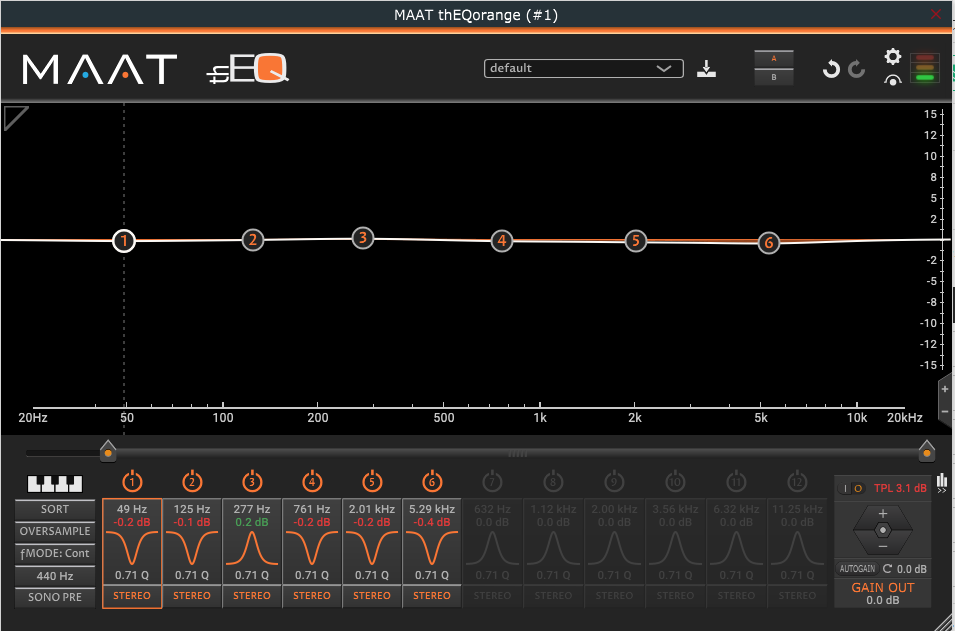Toggle the OVERSAMPLE button
The image size is (955, 631).
pos(55,531)
